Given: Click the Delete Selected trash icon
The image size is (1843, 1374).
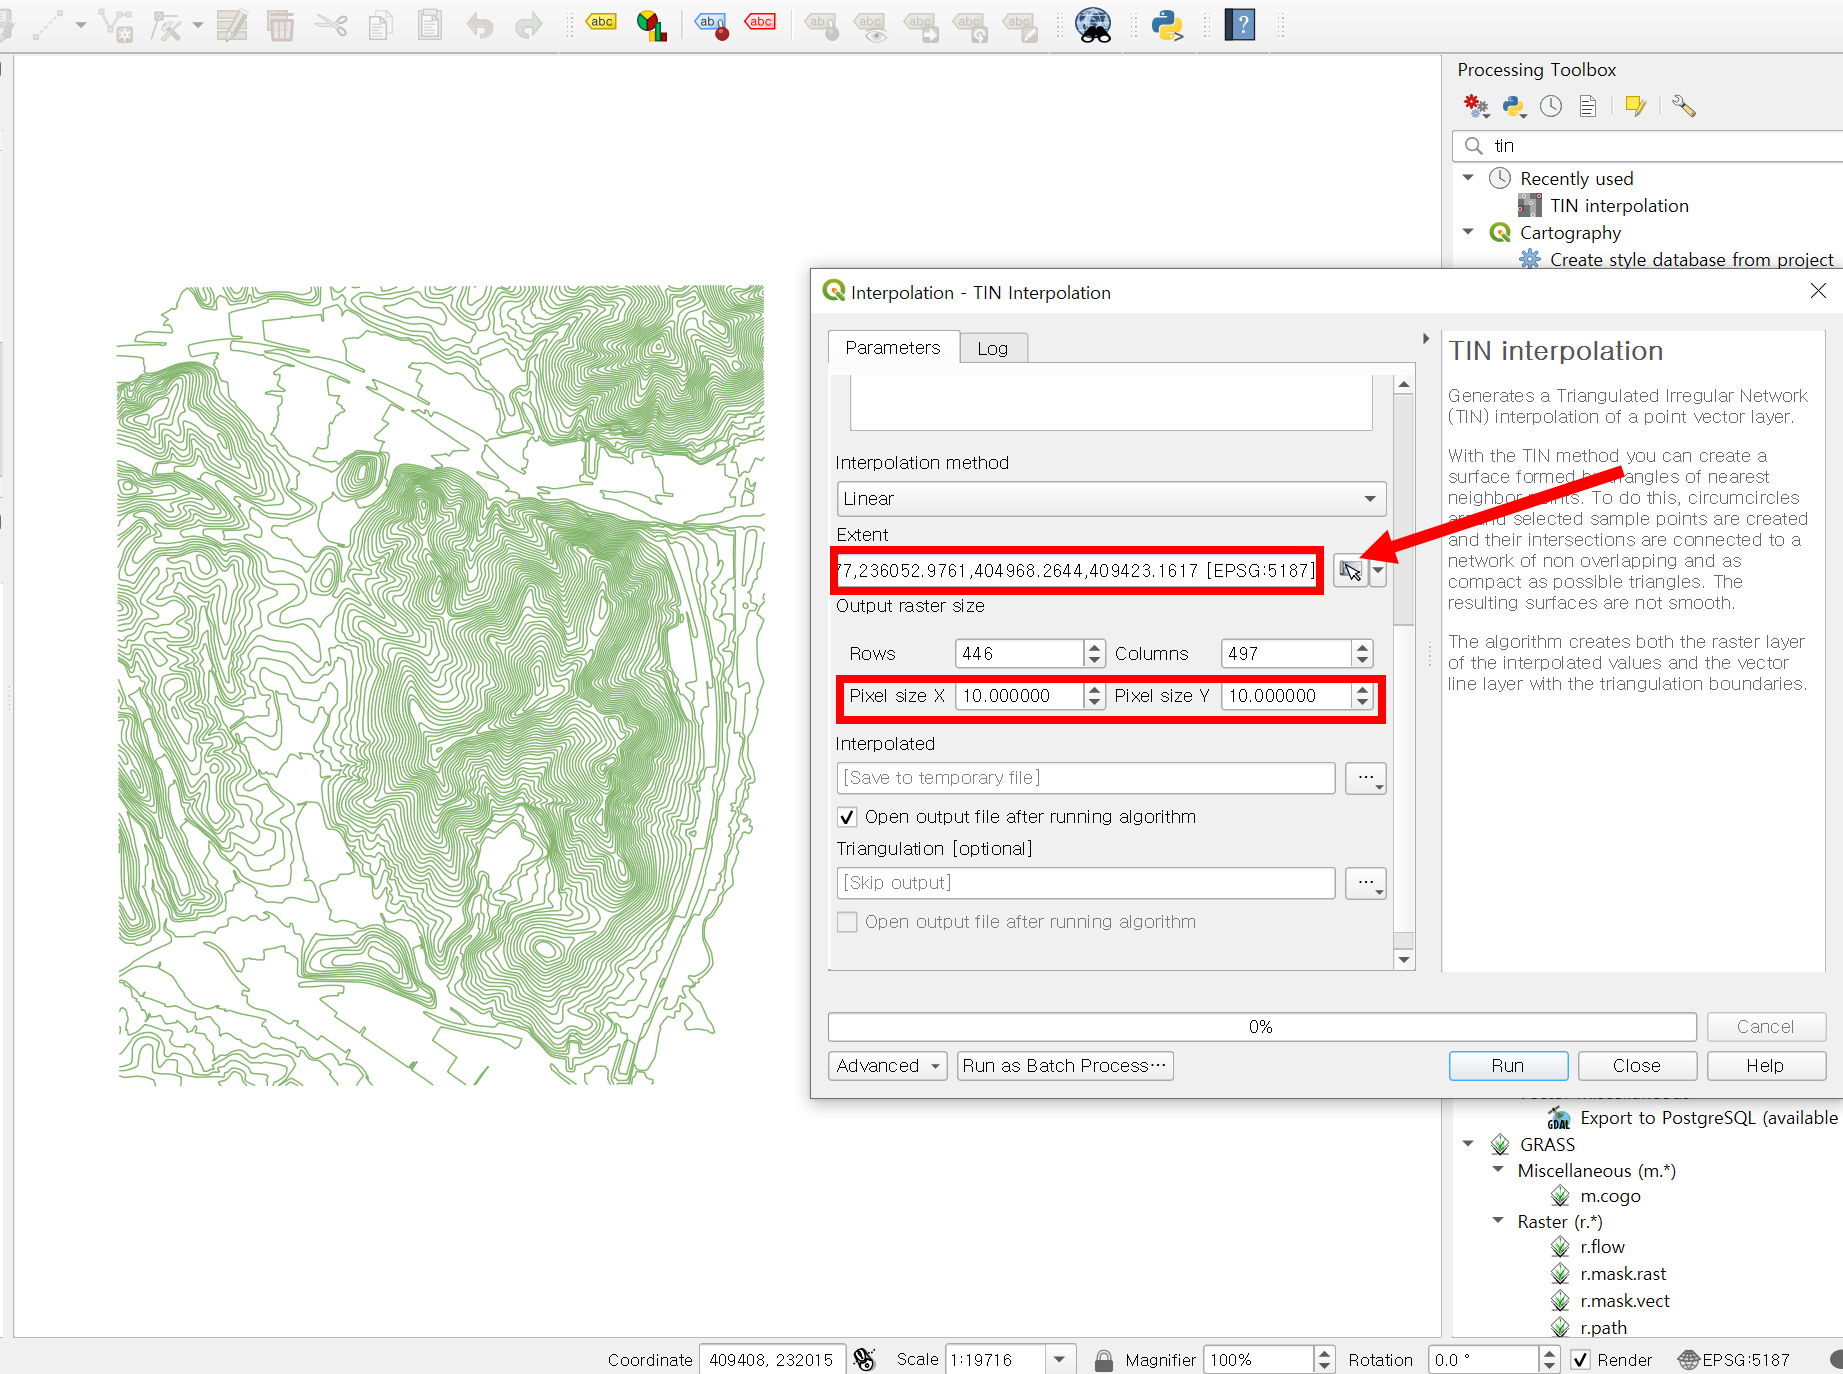Looking at the screenshot, I should (x=281, y=25).
